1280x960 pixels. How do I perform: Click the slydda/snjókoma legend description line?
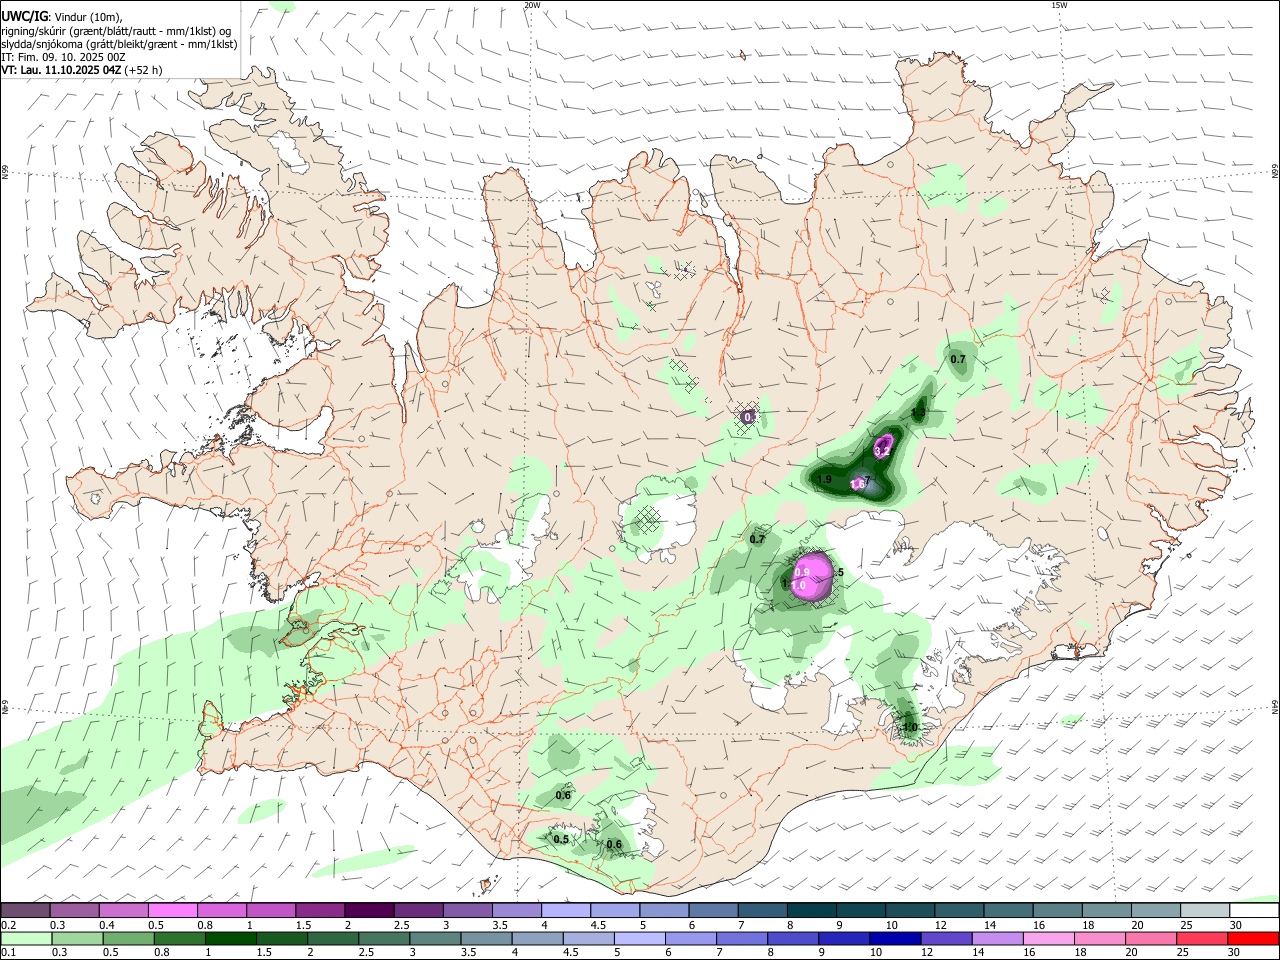(119, 44)
